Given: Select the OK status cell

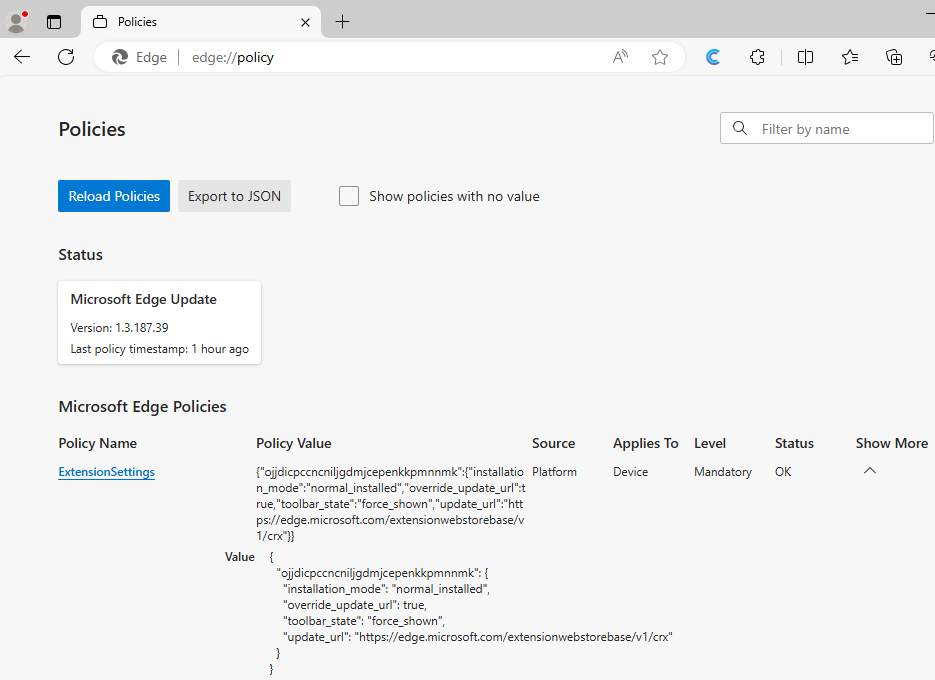Looking at the screenshot, I should [x=783, y=472].
